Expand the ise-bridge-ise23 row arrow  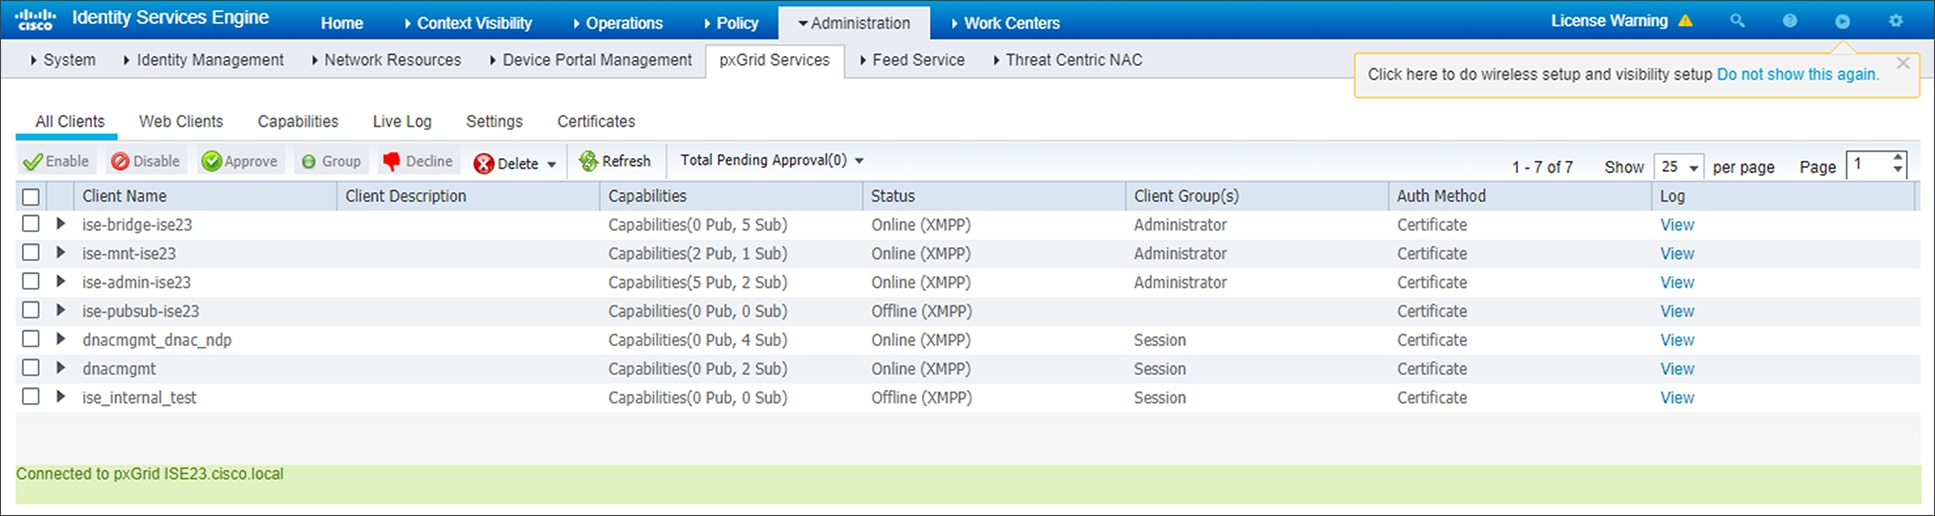[60, 224]
